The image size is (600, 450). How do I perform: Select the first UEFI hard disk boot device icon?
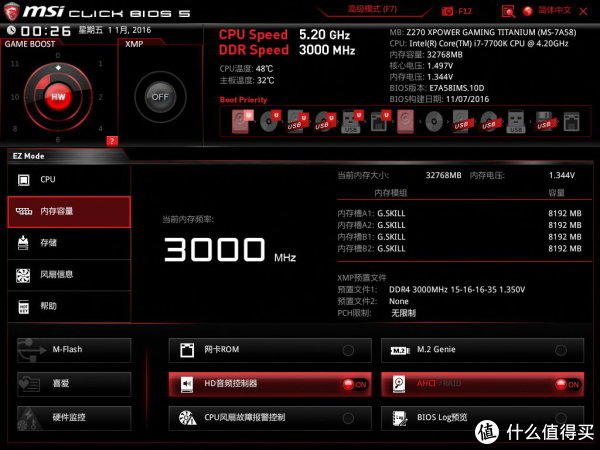242,121
